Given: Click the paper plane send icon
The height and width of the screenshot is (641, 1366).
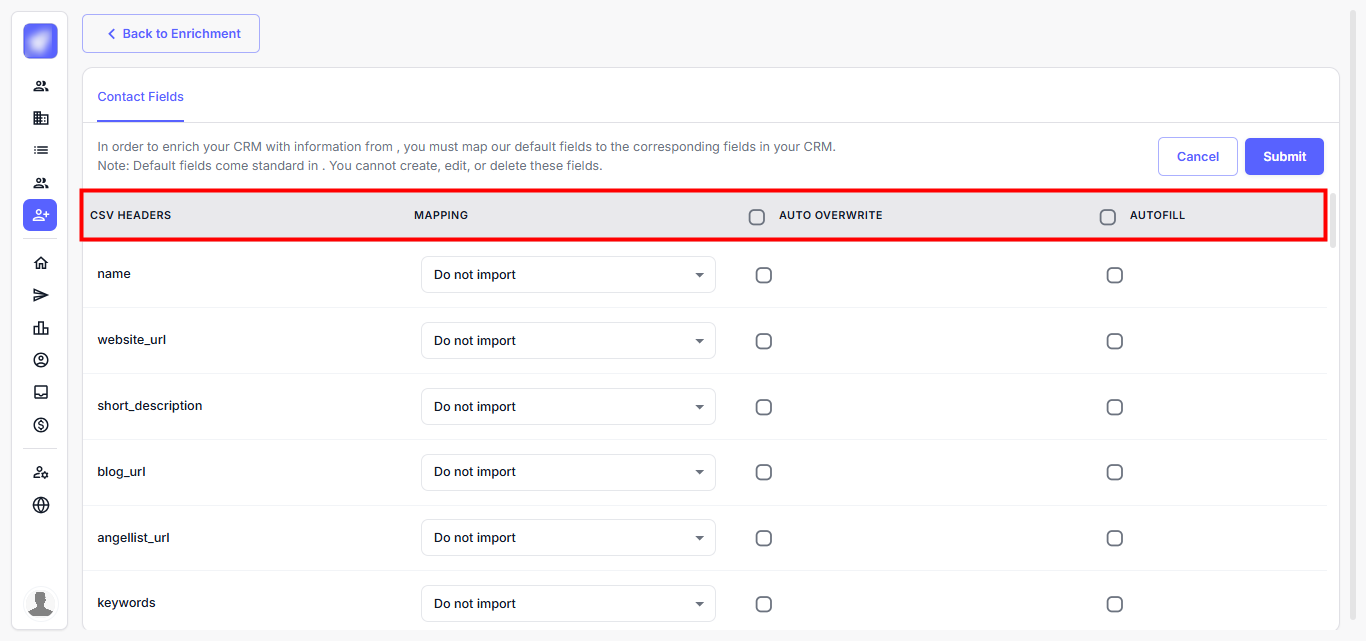Looking at the screenshot, I should tap(41, 295).
